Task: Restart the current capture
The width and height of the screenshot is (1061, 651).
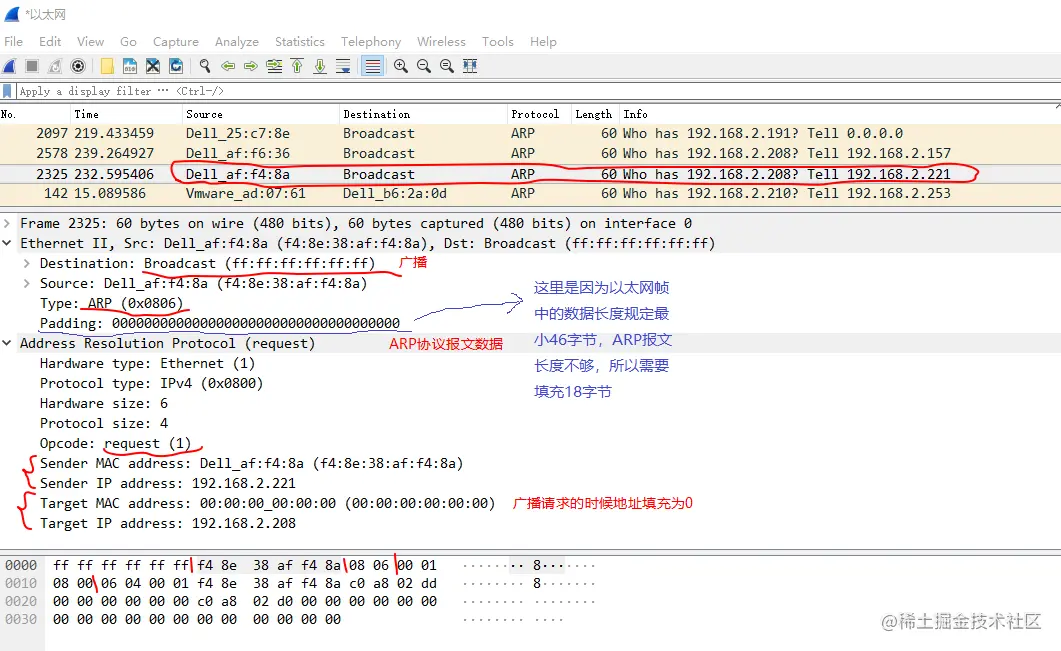Action: (x=55, y=66)
